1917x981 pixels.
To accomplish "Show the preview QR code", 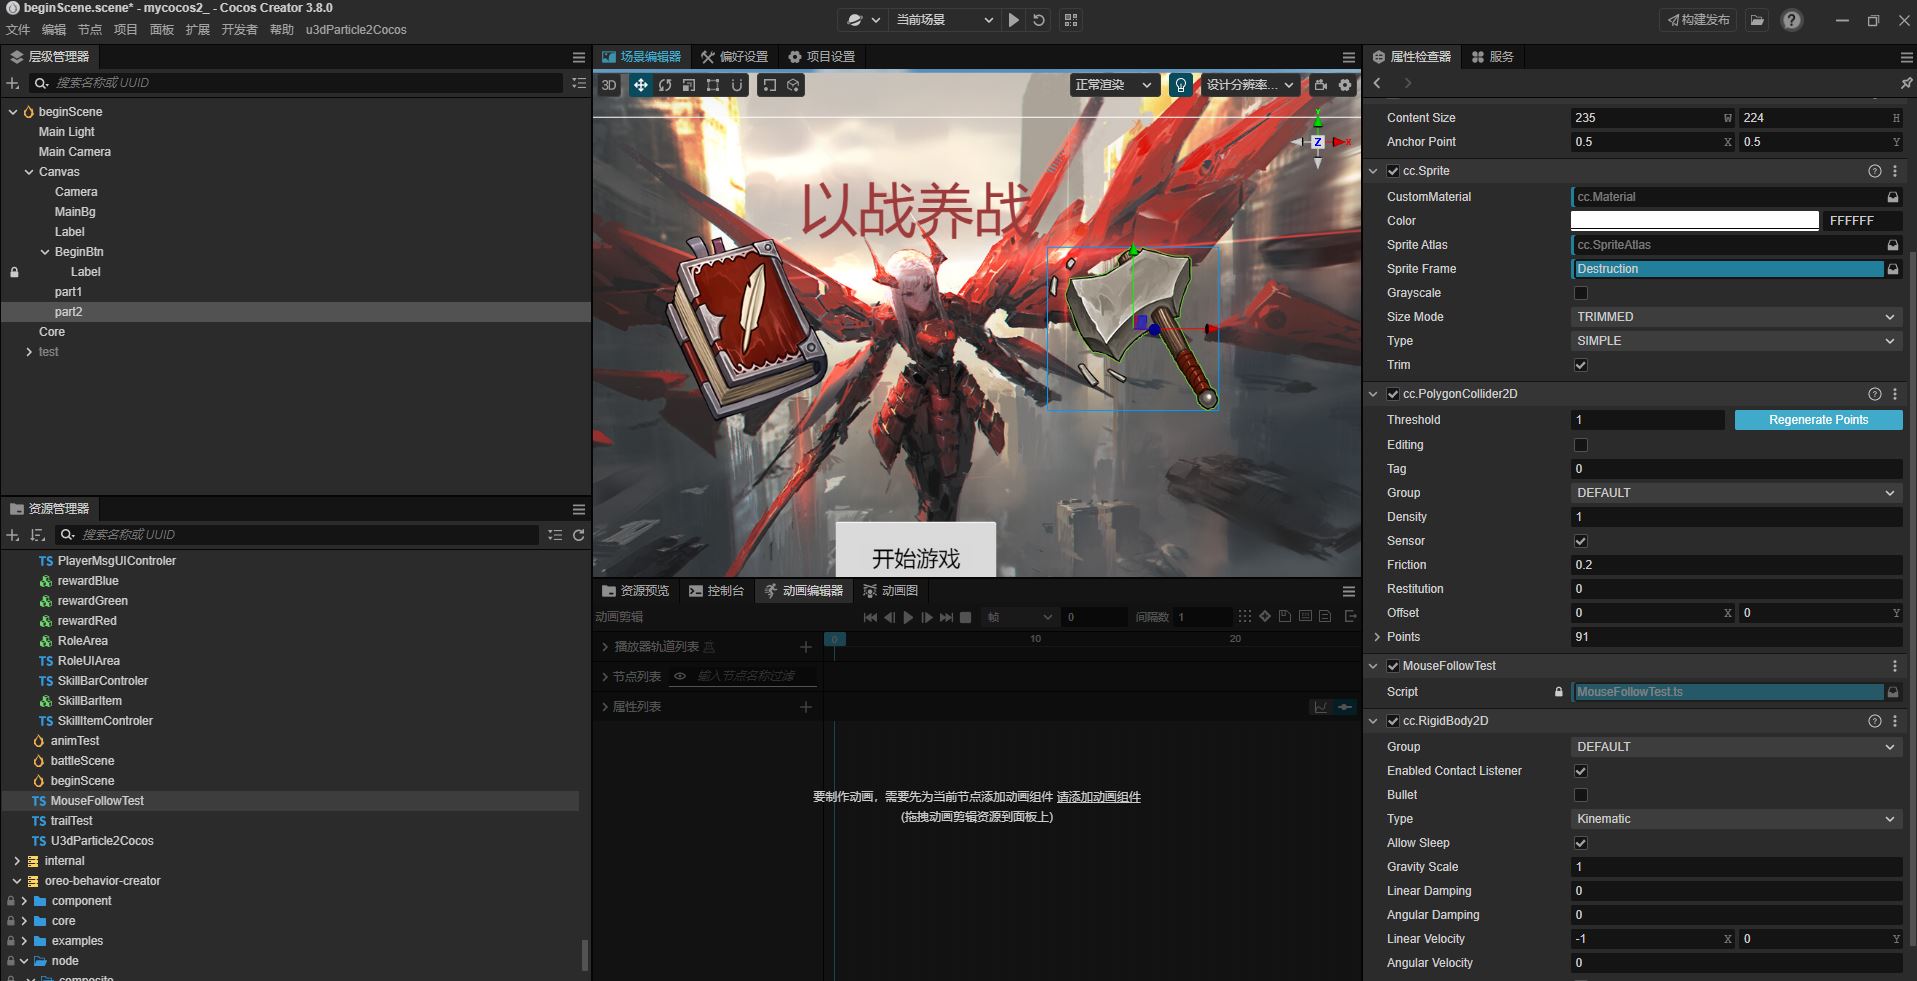I will 1071,20.
